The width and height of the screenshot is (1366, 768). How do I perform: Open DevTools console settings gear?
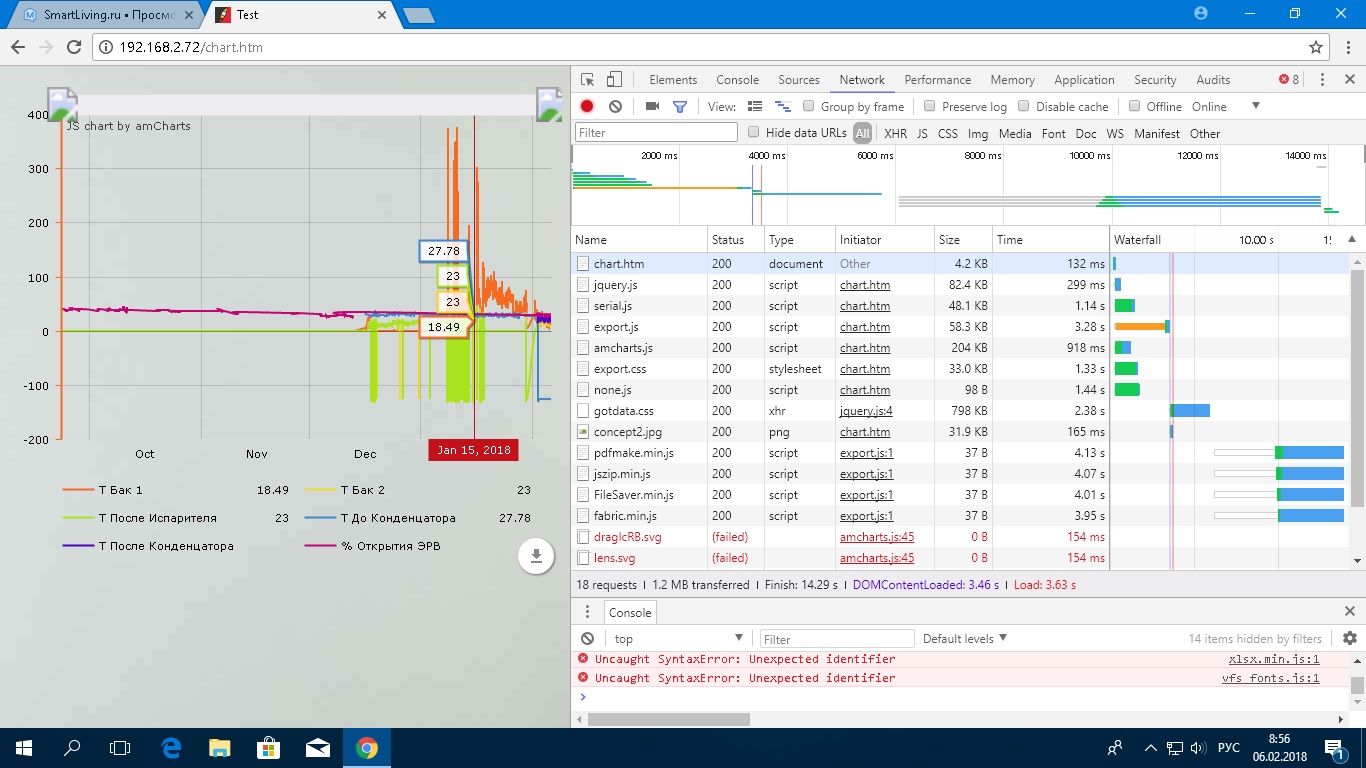1350,638
